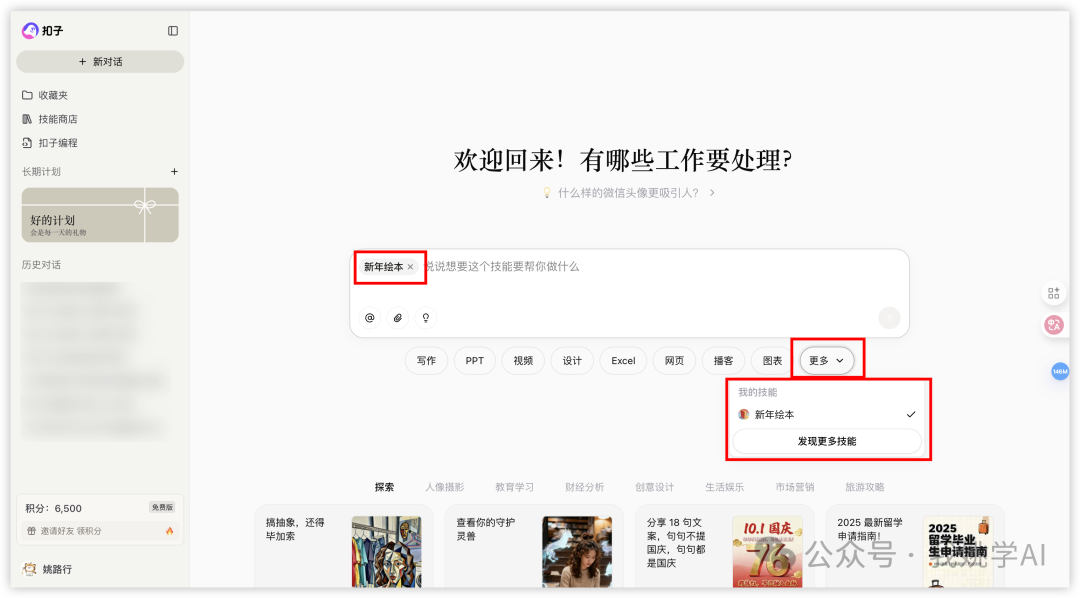The image size is (1080, 598).
Task: Open the 技能商店 skill store
Action: [x=54, y=118]
